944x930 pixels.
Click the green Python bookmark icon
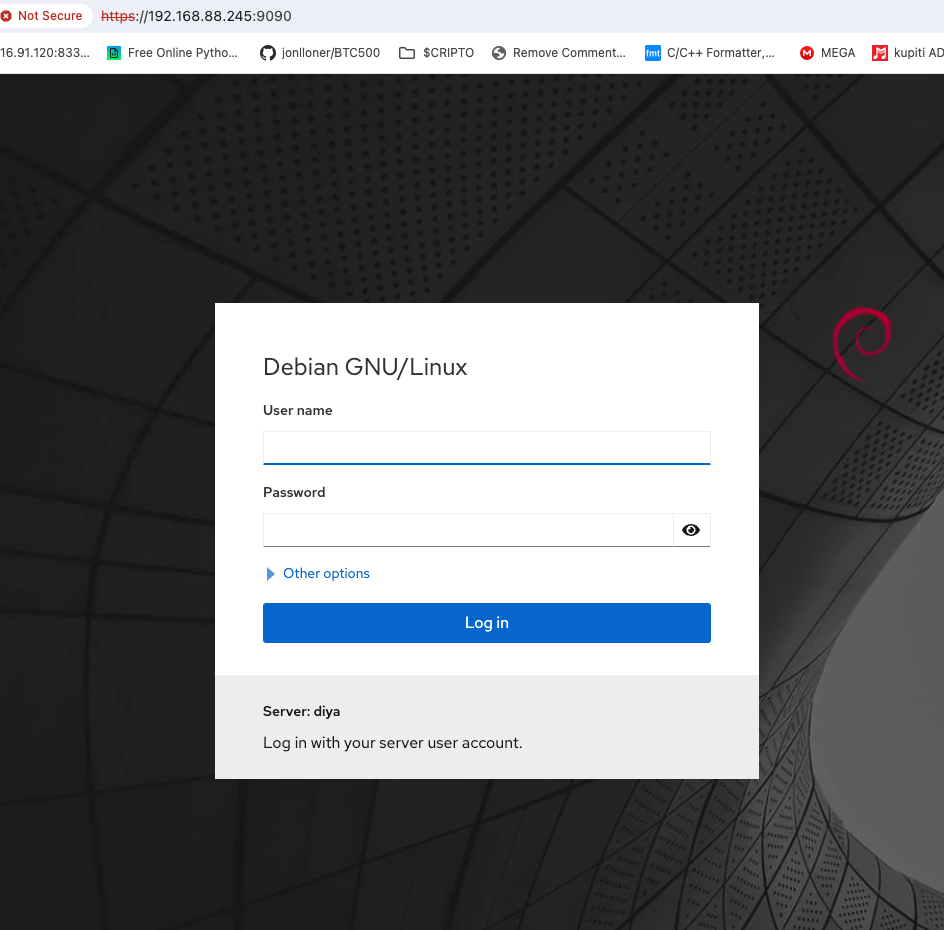[x=114, y=53]
